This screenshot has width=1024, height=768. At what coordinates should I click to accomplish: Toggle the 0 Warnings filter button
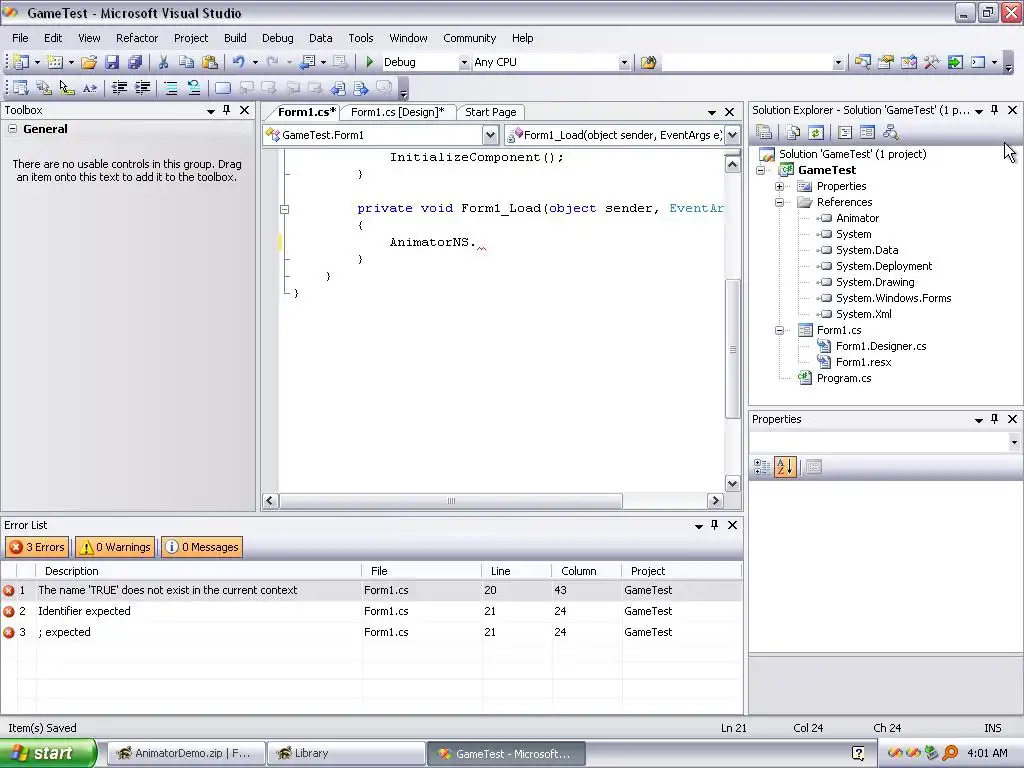pos(115,547)
